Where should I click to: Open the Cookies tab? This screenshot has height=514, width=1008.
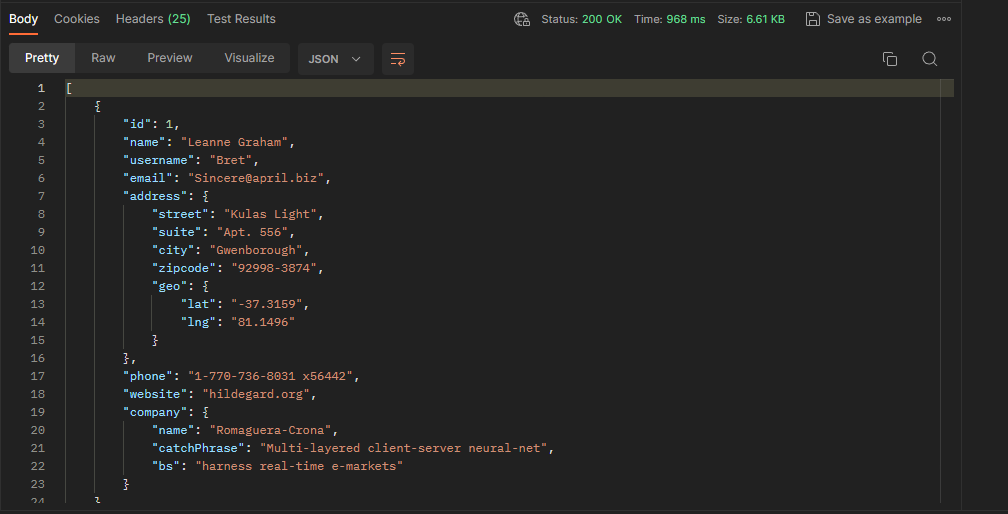tap(77, 19)
